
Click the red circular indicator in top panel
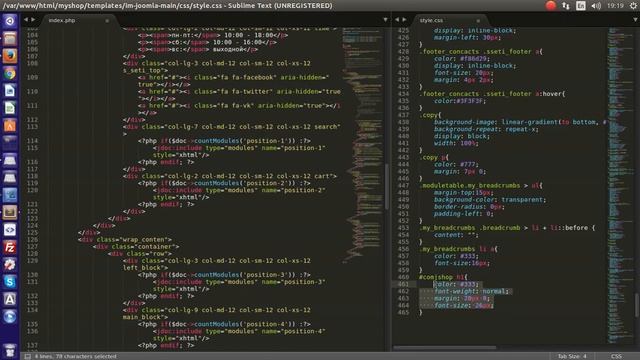point(551,6)
